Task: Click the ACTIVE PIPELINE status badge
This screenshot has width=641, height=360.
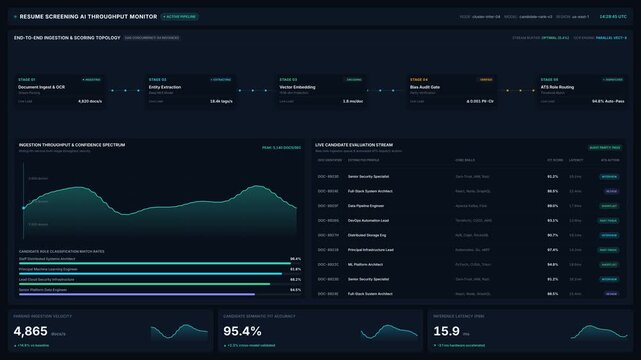Action: click(x=179, y=17)
